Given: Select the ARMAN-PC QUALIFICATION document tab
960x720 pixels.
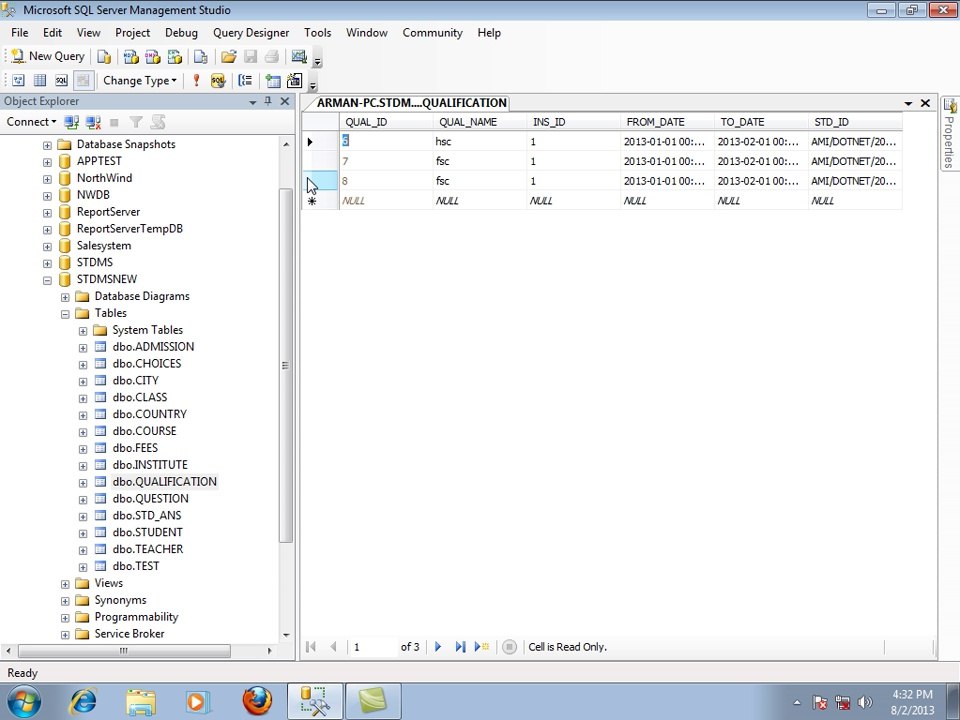Looking at the screenshot, I should (411, 103).
